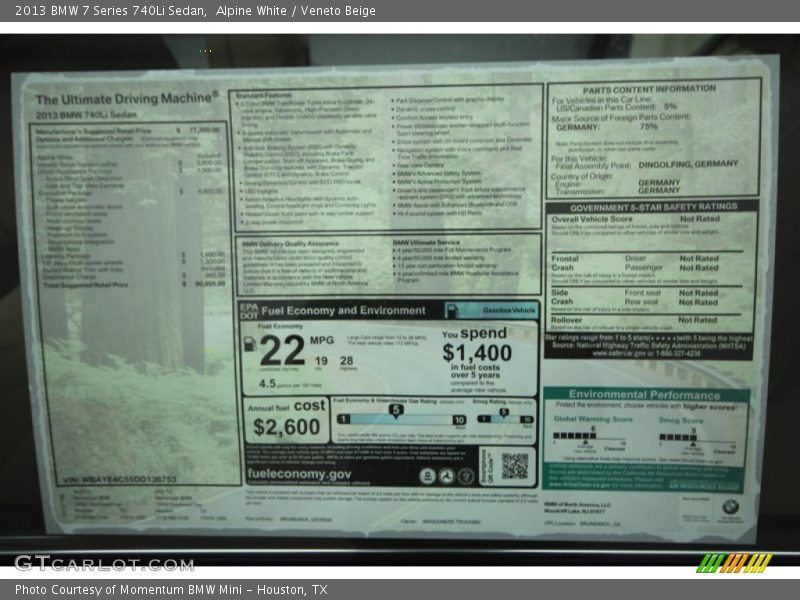
Task: Click the large '22' combined MPG figure
Action: coord(282,351)
